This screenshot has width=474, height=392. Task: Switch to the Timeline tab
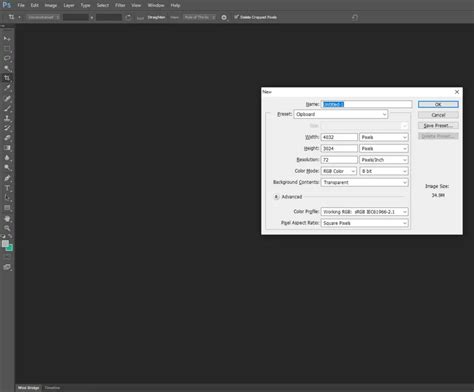(x=52, y=388)
